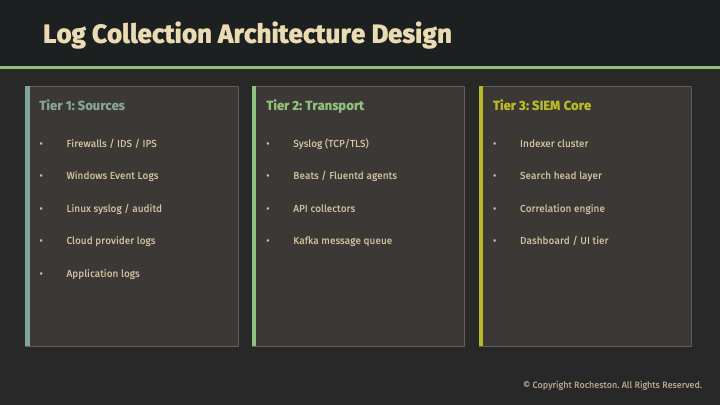The width and height of the screenshot is (720, 405).
Task: Select the Dashboard / UI tier entry
Action: pyautogui.click(x=564, y=241)
